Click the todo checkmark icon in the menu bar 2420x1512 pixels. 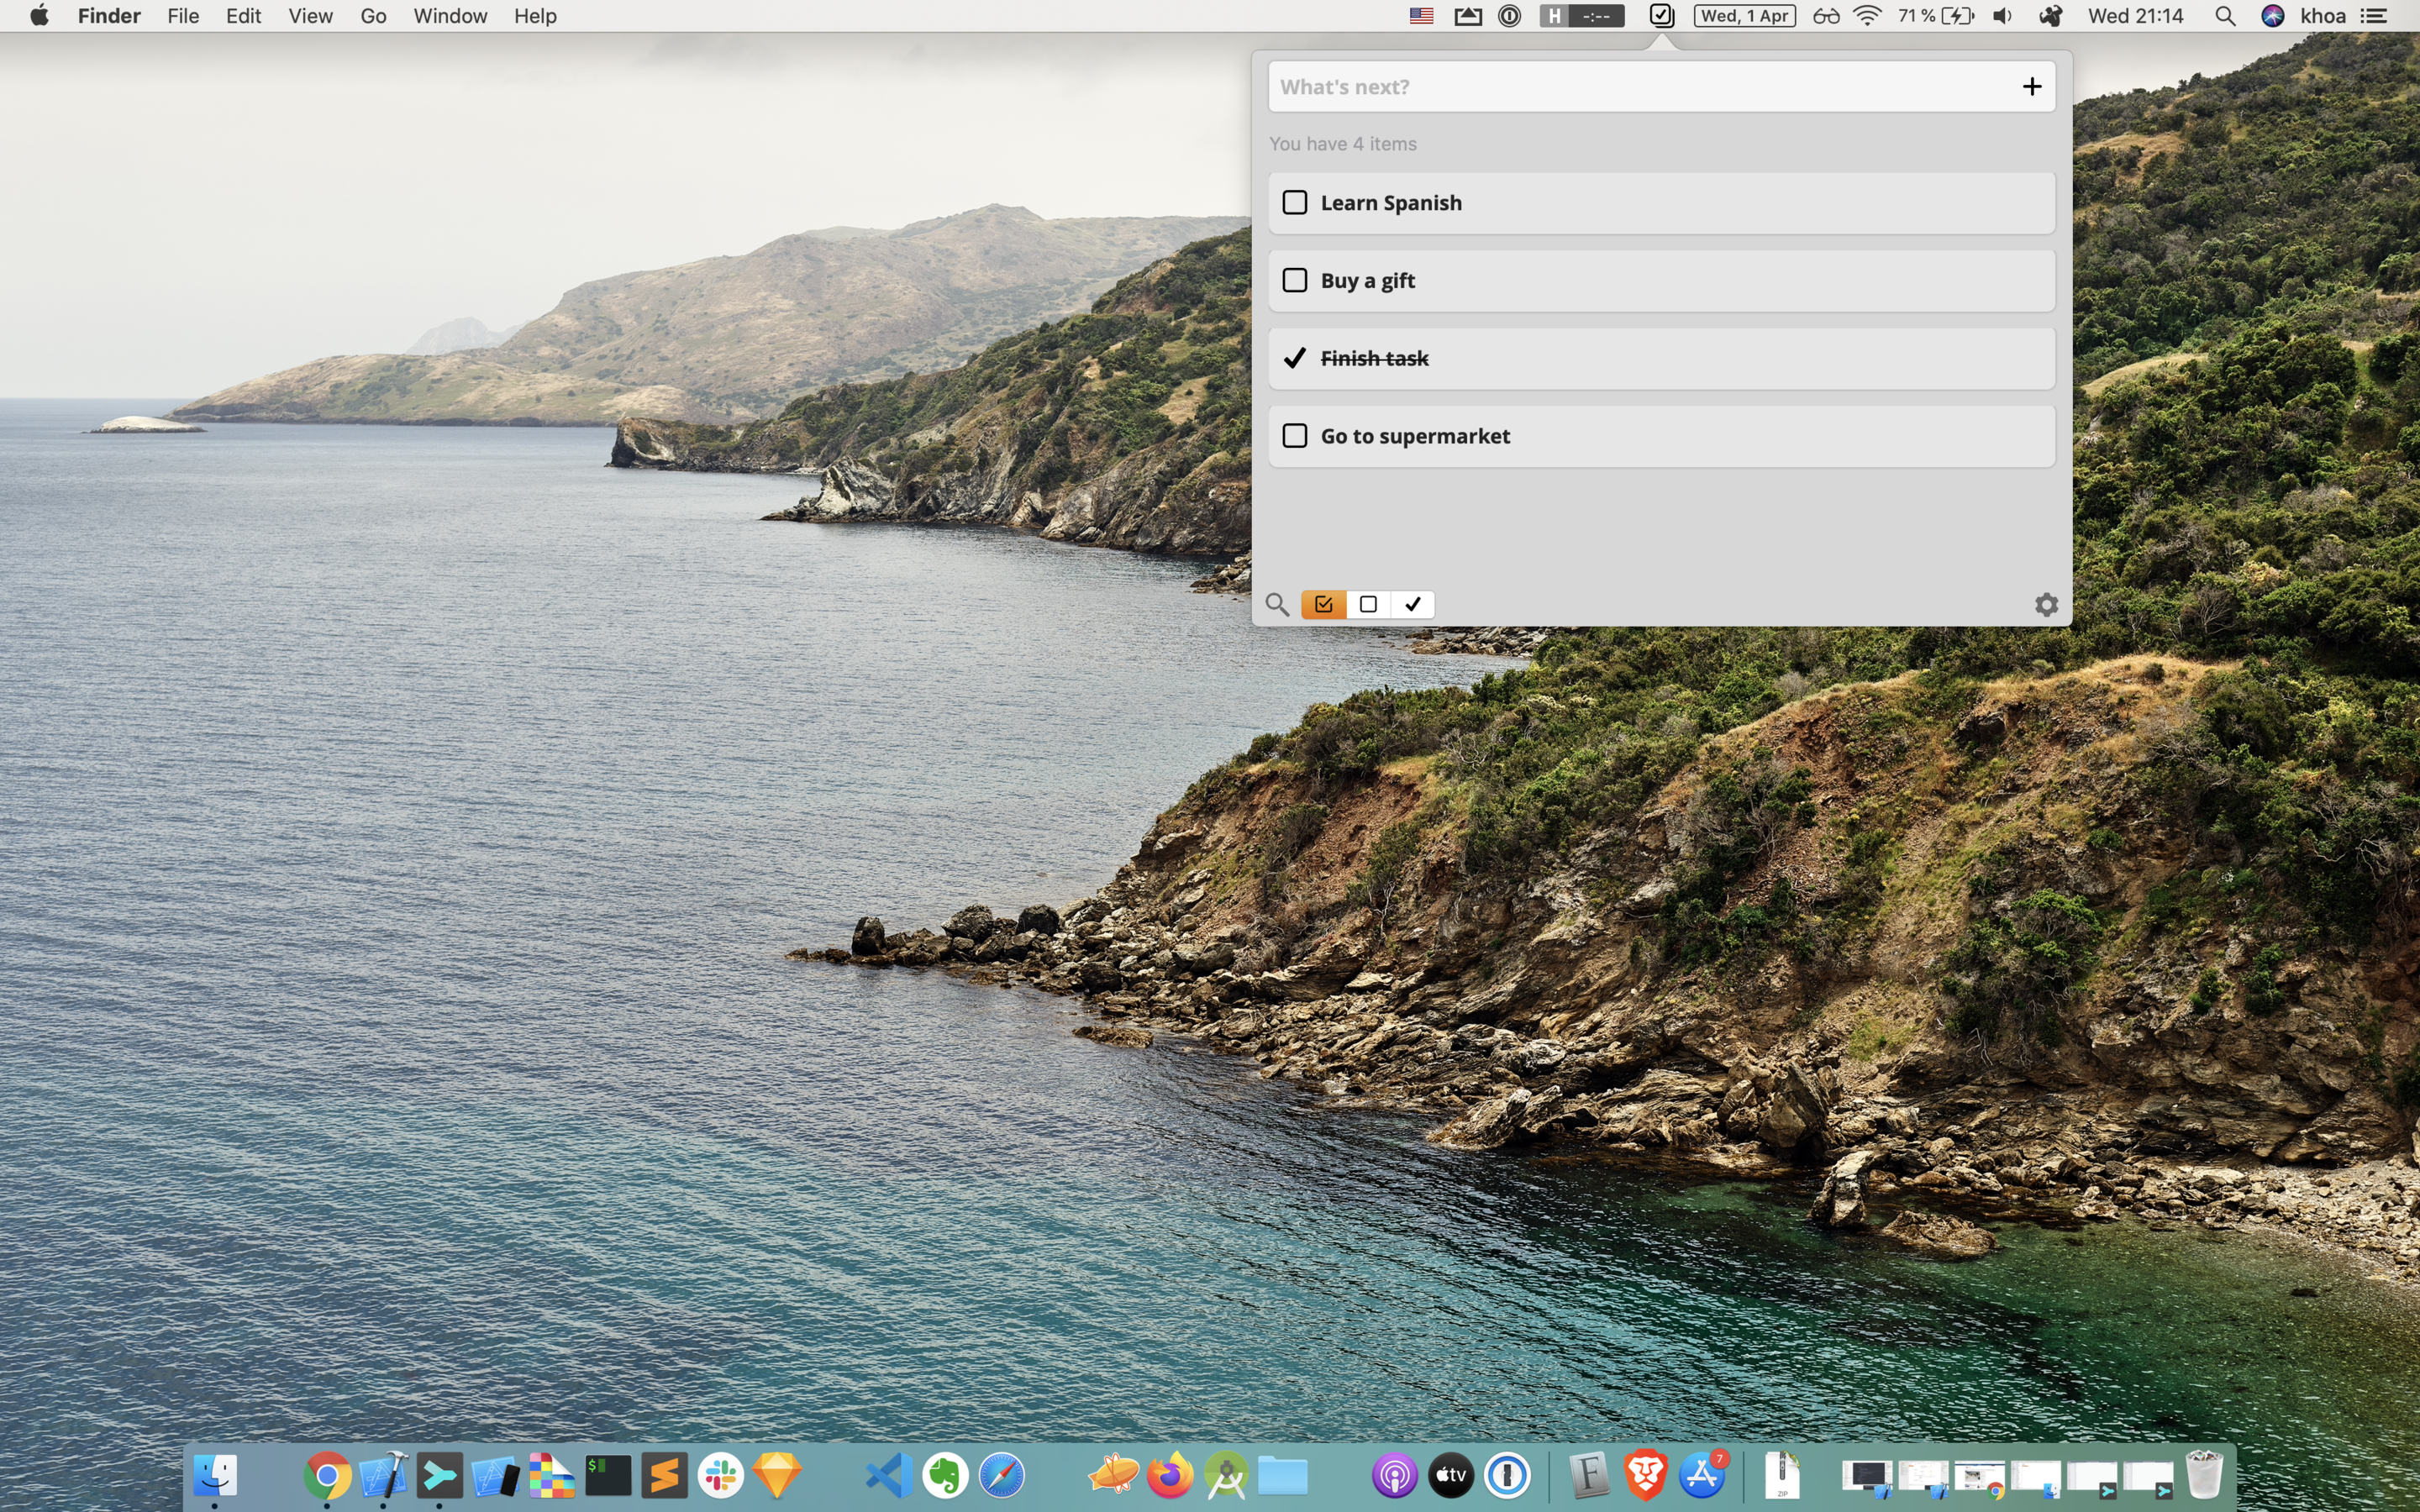point(1661,16)
